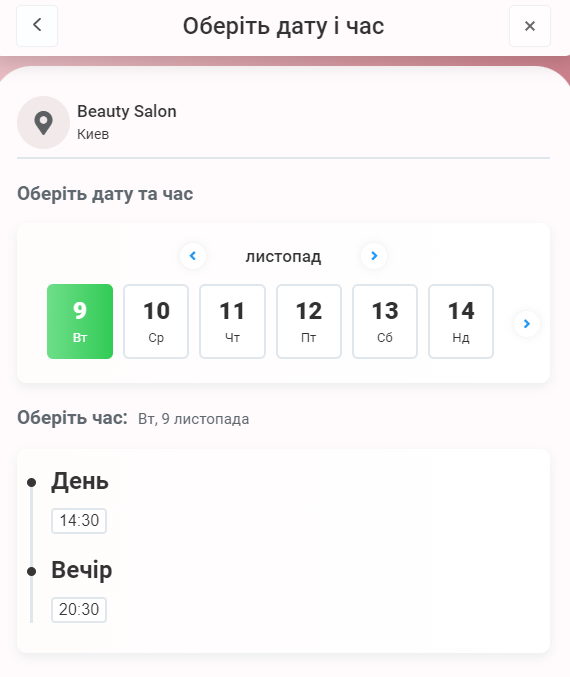Select Thursday the 11th
The image size is (570, 677).
(x=232, y=321)
